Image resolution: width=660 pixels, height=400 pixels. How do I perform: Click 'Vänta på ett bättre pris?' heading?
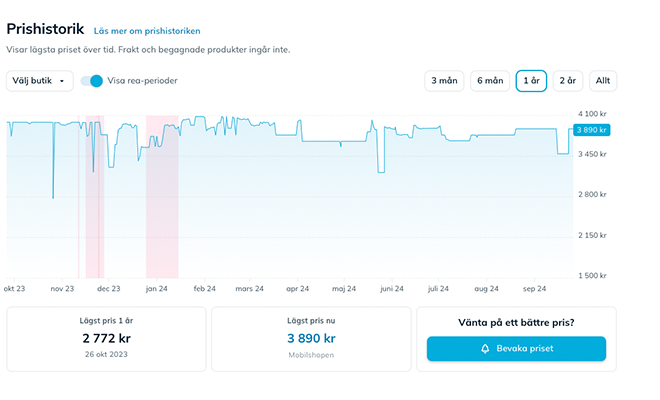pos(516,323)
